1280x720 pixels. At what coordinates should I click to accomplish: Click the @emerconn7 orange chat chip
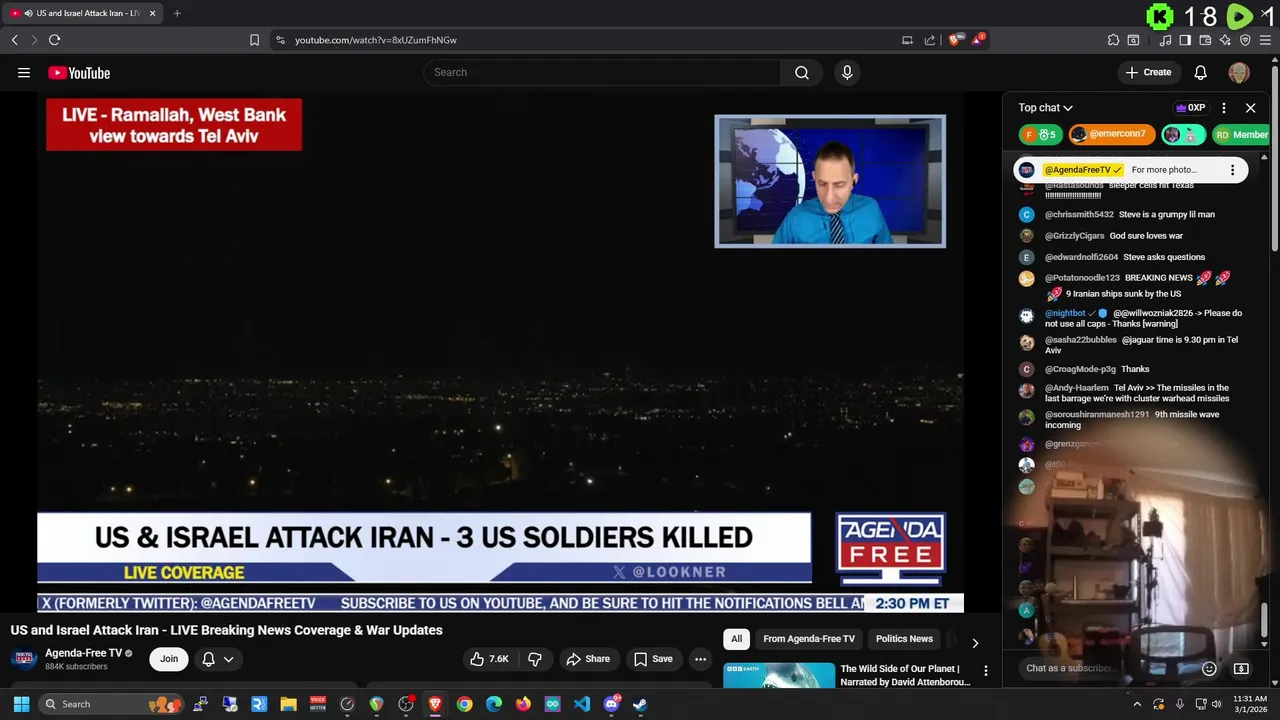click(x=1110, y=134)
